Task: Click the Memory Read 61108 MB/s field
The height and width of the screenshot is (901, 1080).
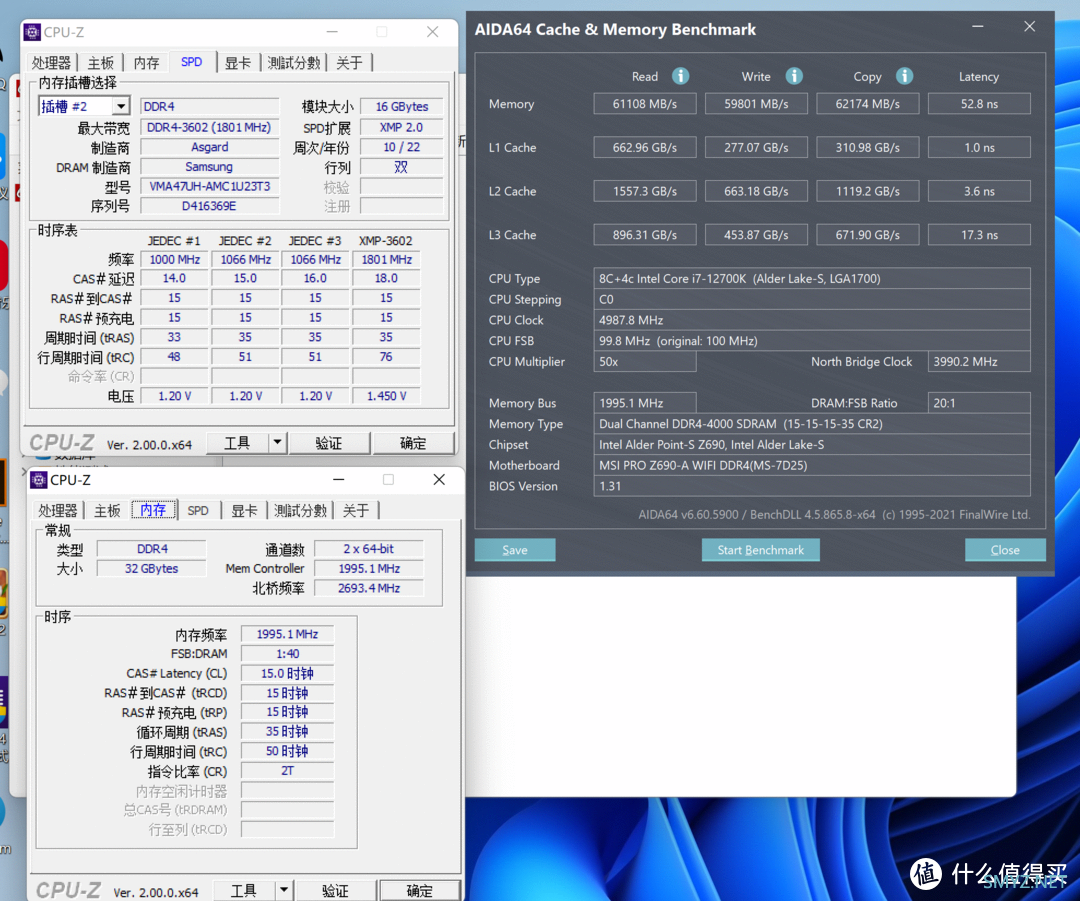Action: 645,104
